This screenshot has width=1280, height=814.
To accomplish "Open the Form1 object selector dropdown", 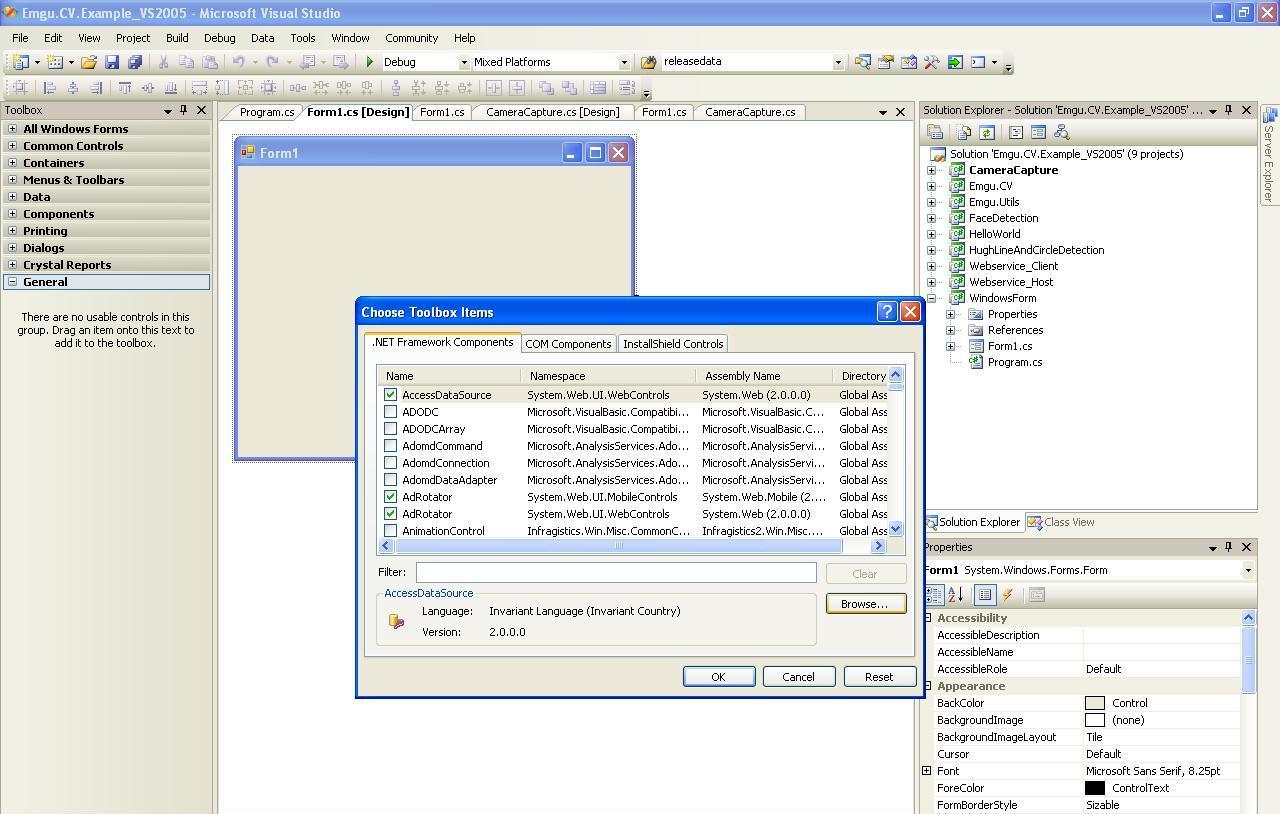I will tap(1248, 570).
